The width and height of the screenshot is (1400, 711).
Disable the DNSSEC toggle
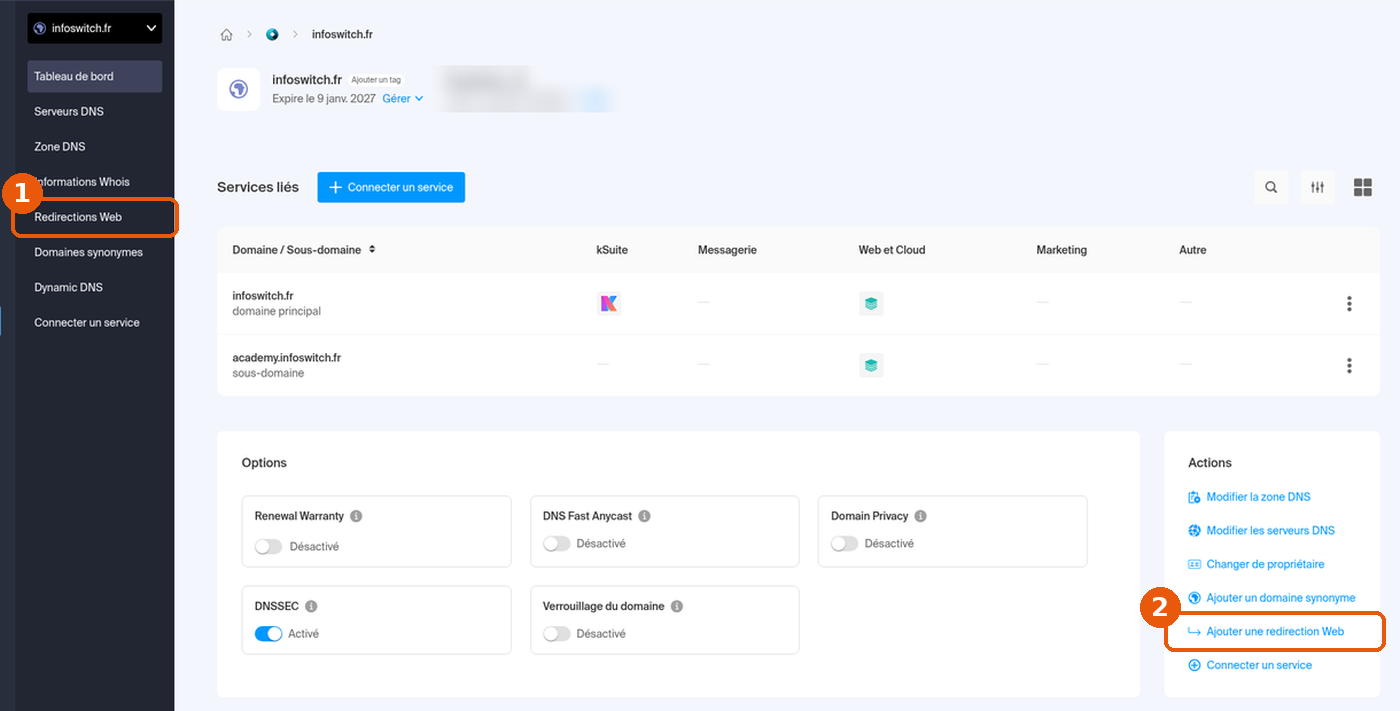point(268,634)
